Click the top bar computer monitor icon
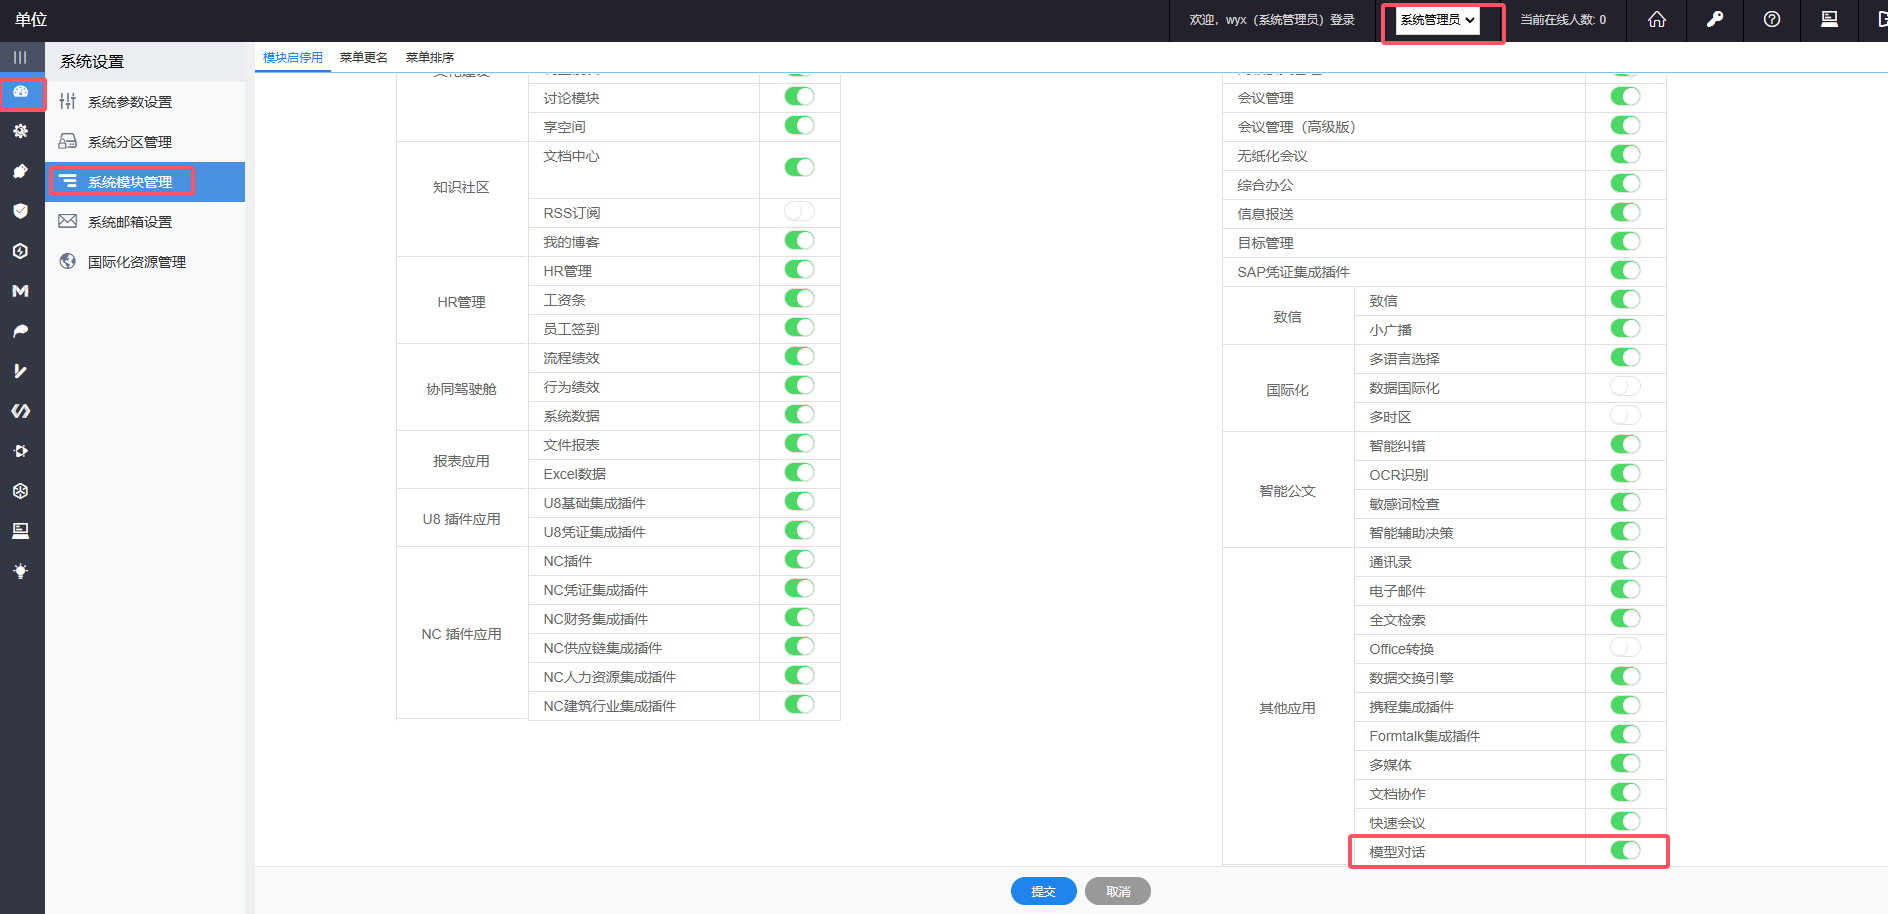1888x914 pixels. point(1829,19)
